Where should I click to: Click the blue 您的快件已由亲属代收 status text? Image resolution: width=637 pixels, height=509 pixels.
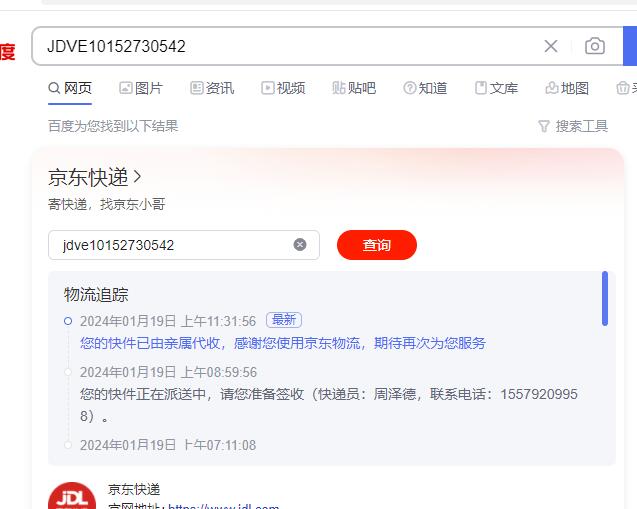[283, 343]
